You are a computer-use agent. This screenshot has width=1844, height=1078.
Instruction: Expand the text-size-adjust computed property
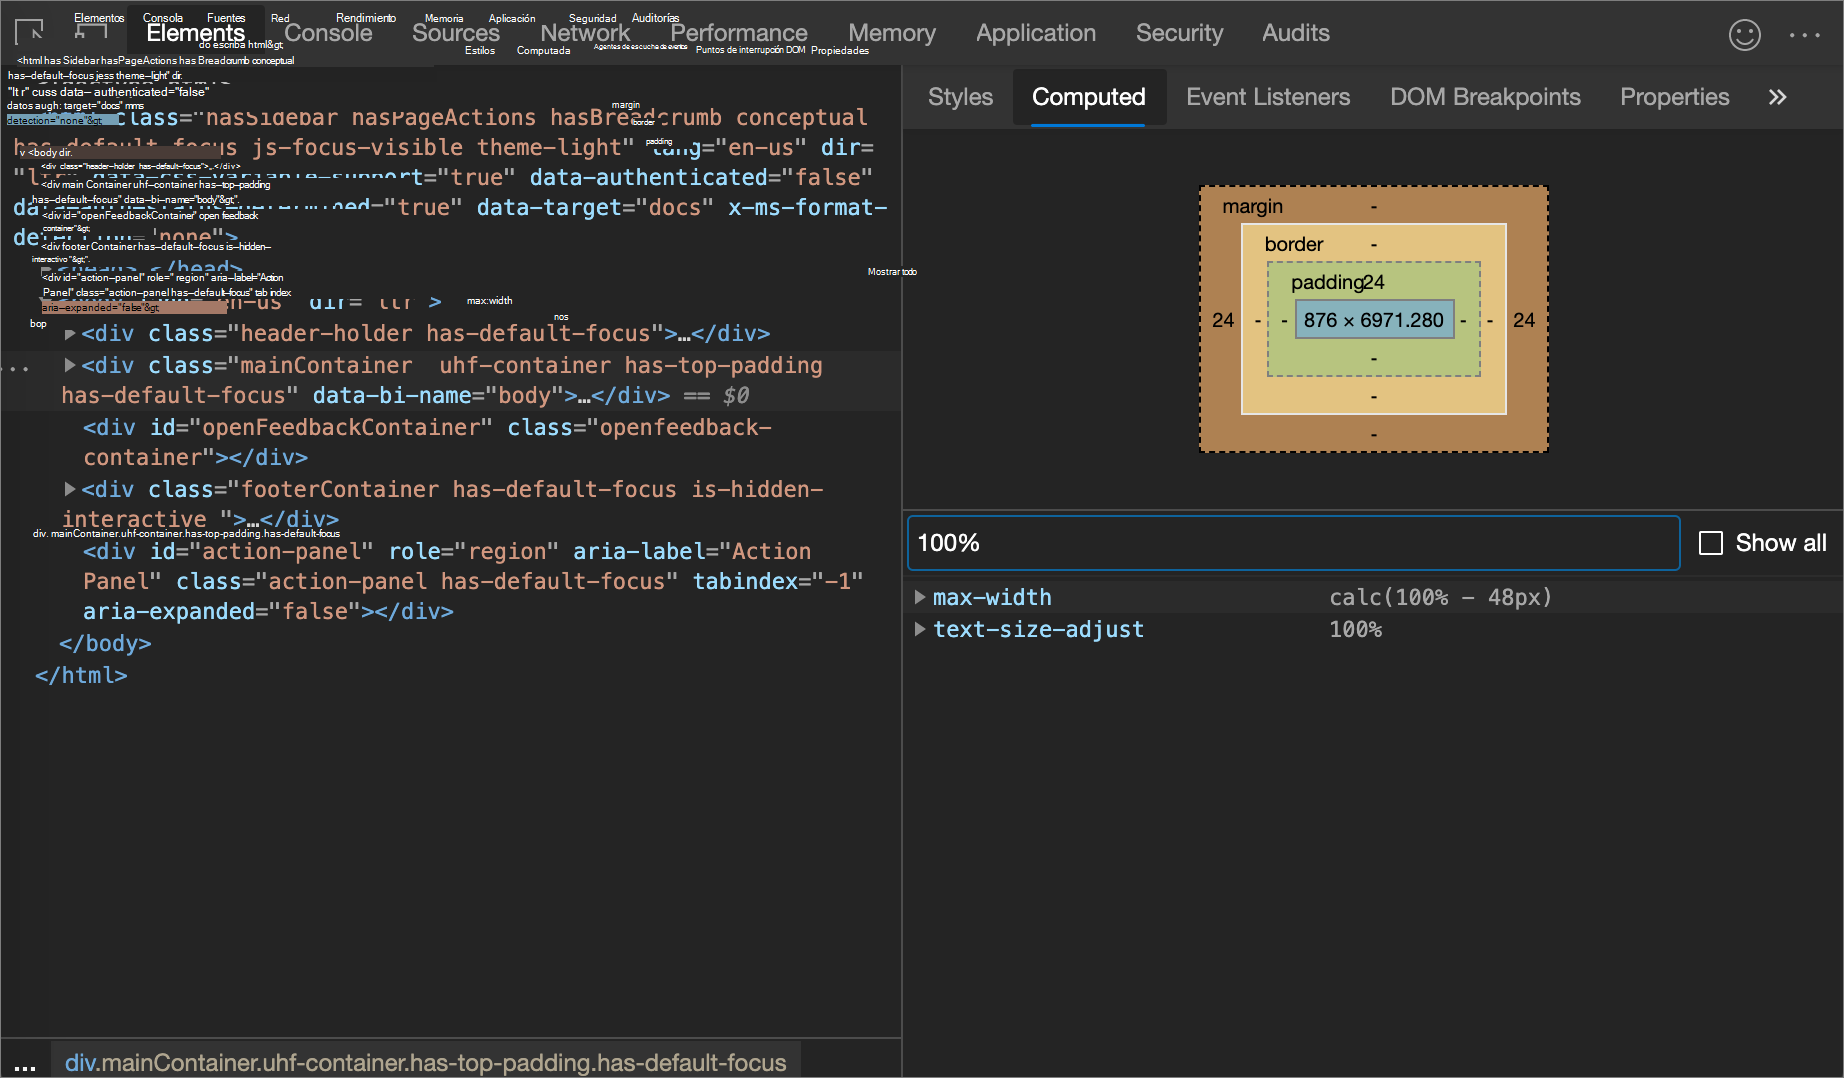click(x=919, y=630)
